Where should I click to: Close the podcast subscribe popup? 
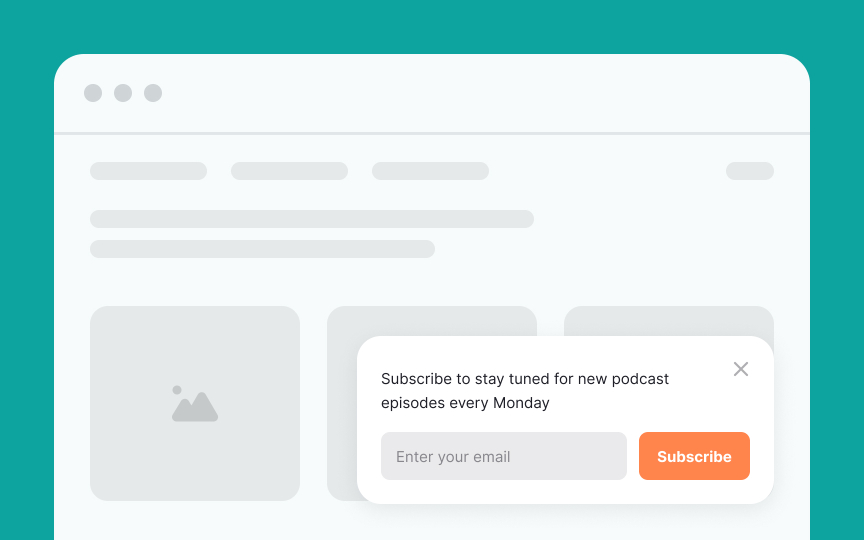click(x=741, y=369)
